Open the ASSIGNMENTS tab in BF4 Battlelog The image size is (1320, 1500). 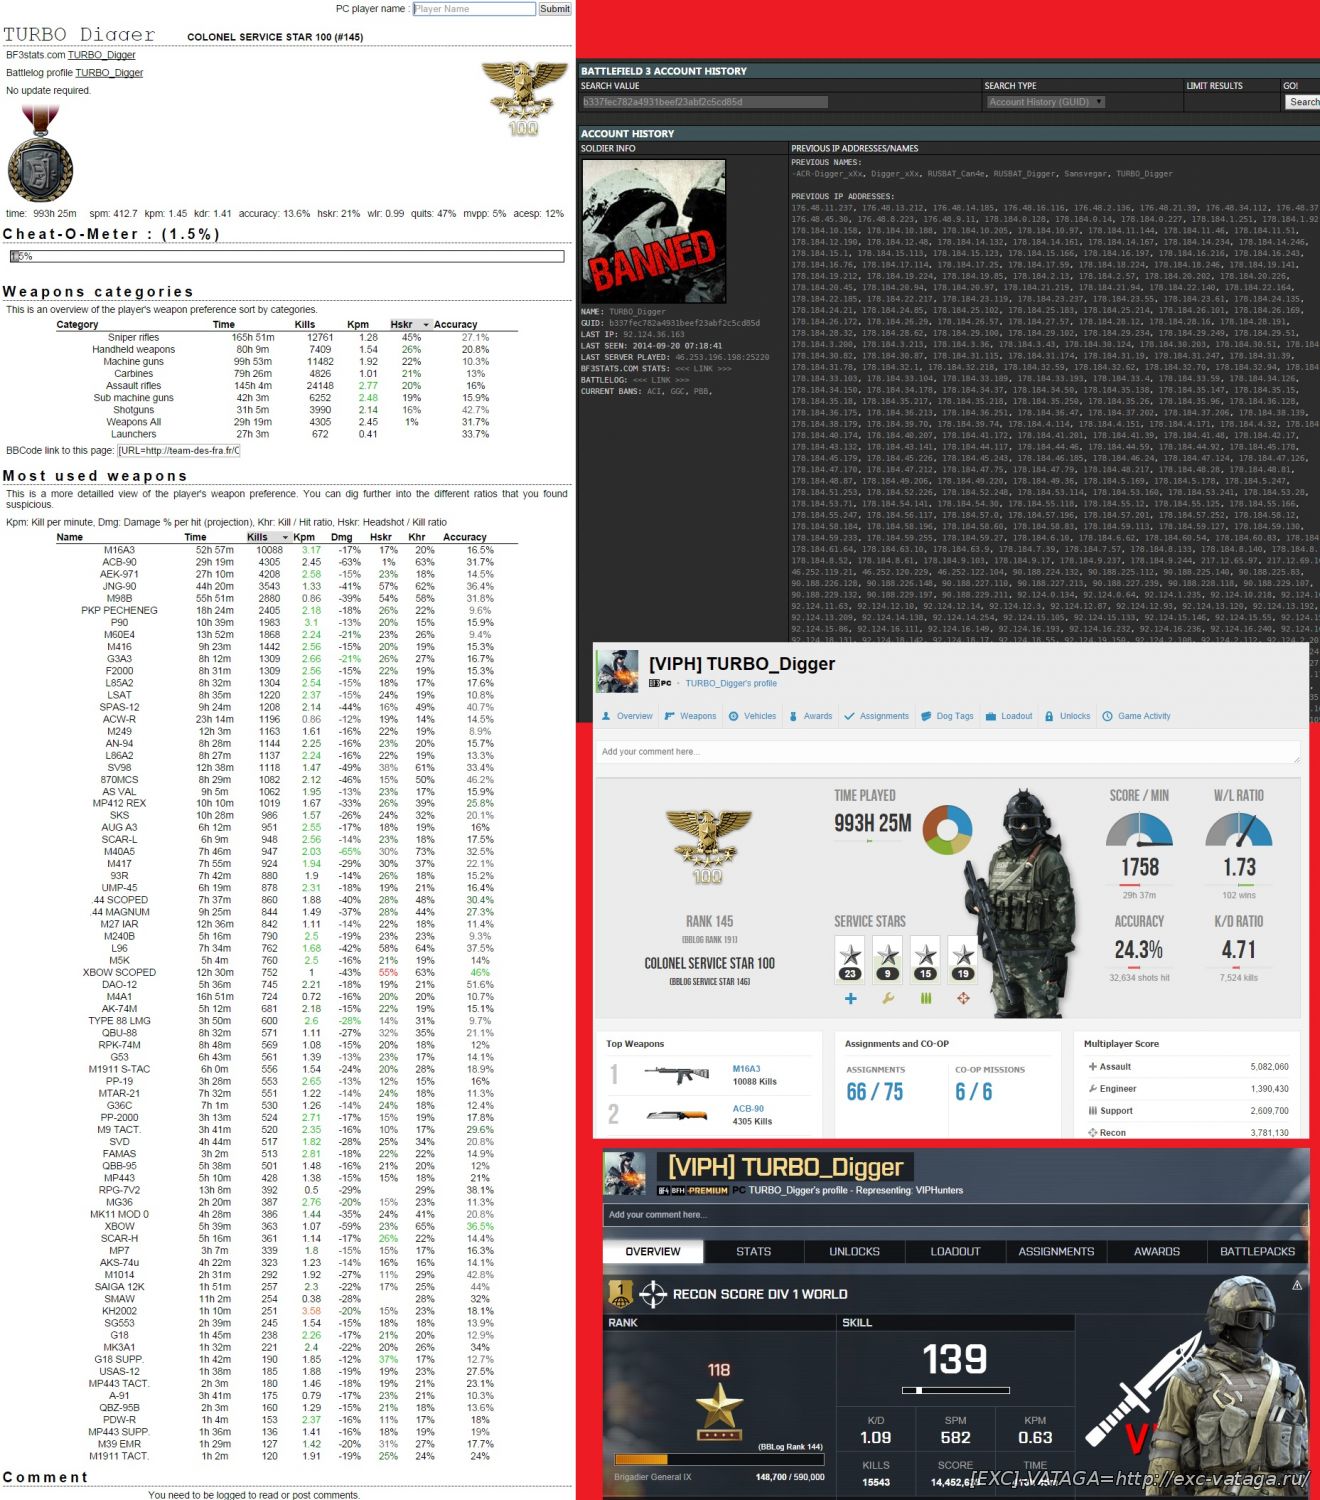[x=1056, y=1251]
